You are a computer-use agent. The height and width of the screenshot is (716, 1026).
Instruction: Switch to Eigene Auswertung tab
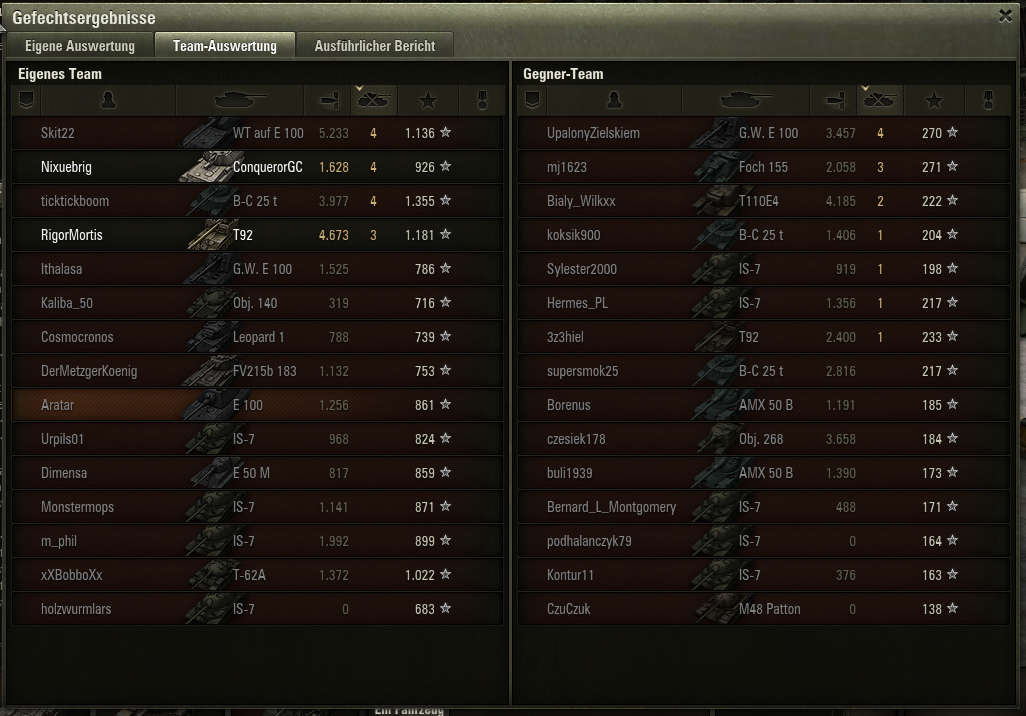pos(80,46)
